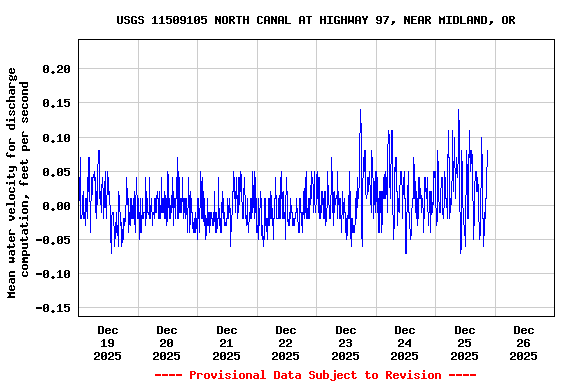Select the Dec 21 2025 date label

(226, 343)
